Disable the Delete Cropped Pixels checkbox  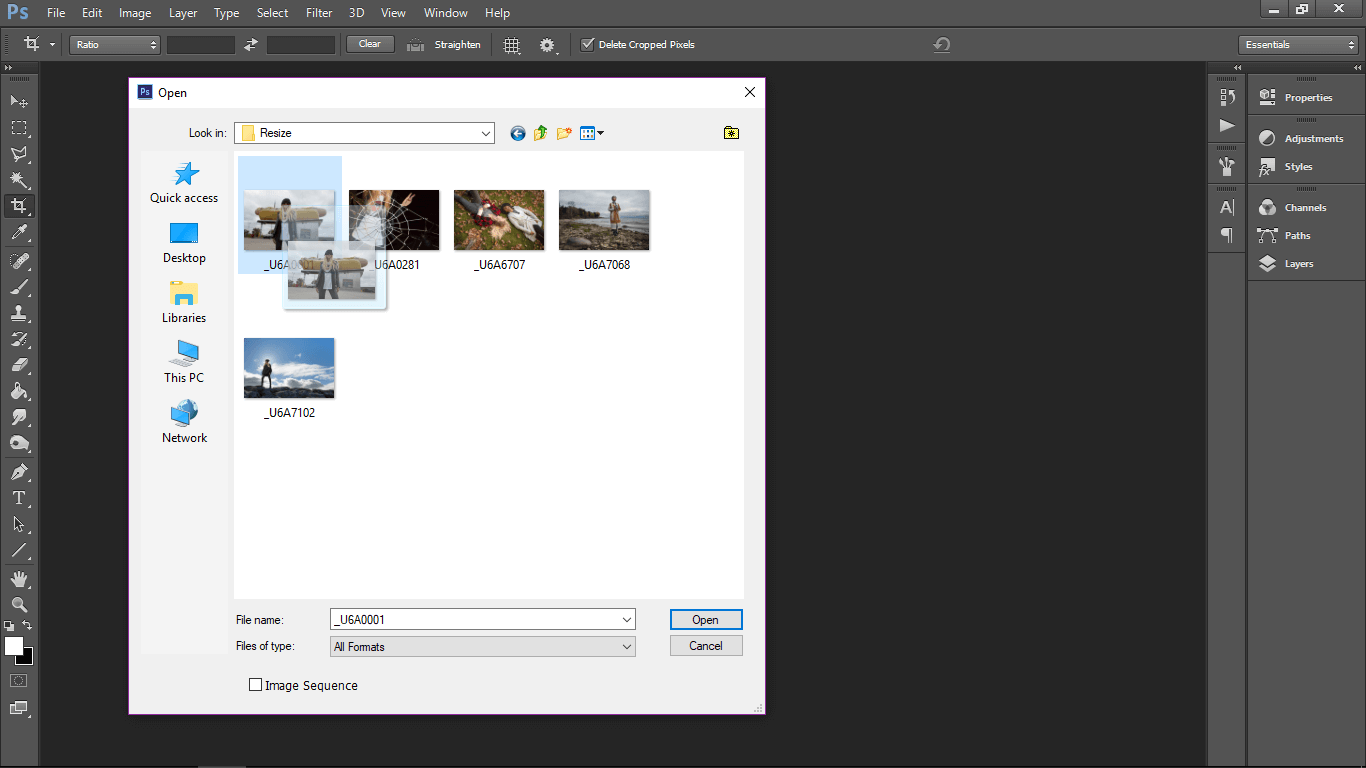pos(589,44)
